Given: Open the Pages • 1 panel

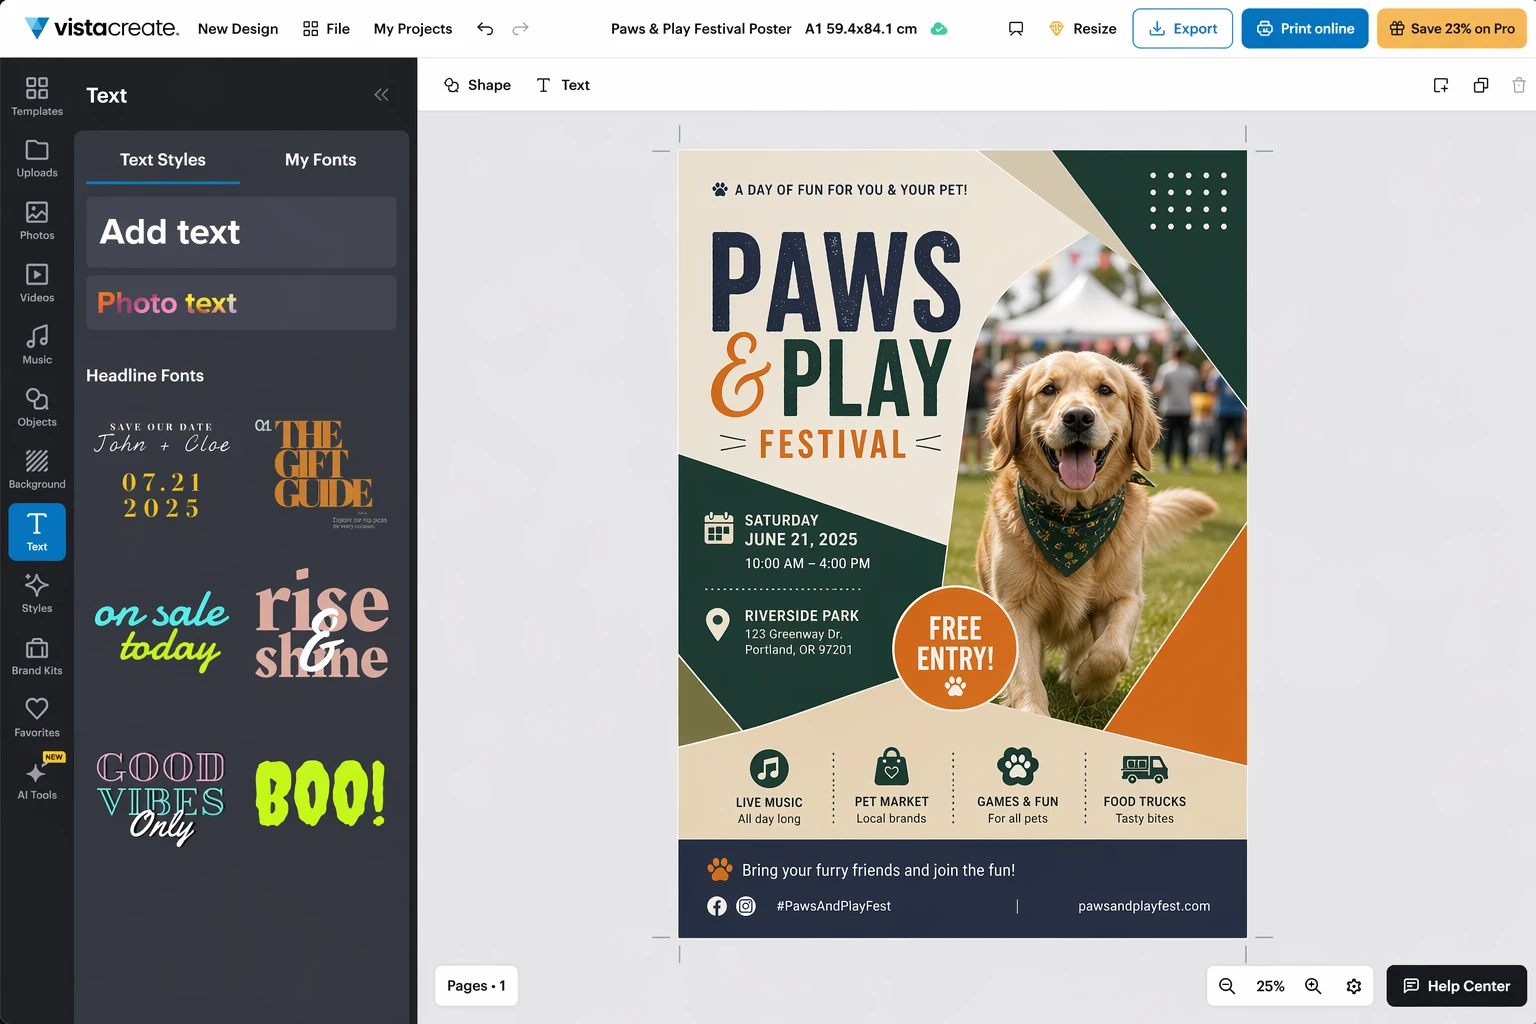Looking at the screenshot, I should click(x=476, y=986).
